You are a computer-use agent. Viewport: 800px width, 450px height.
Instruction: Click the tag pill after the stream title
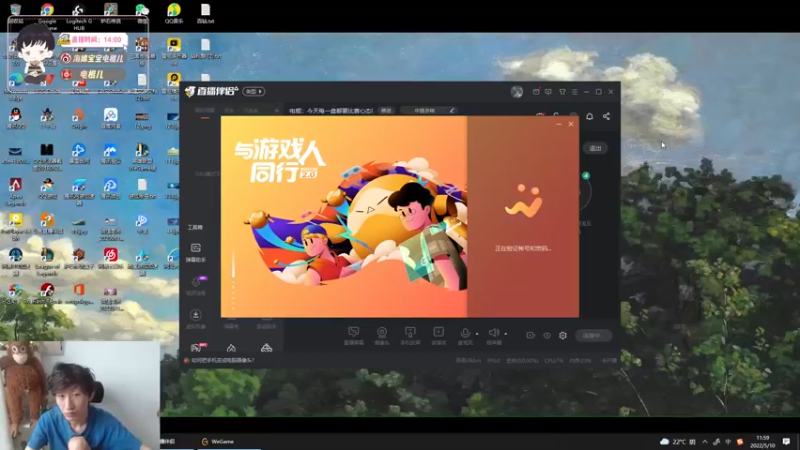pos(386,110)
